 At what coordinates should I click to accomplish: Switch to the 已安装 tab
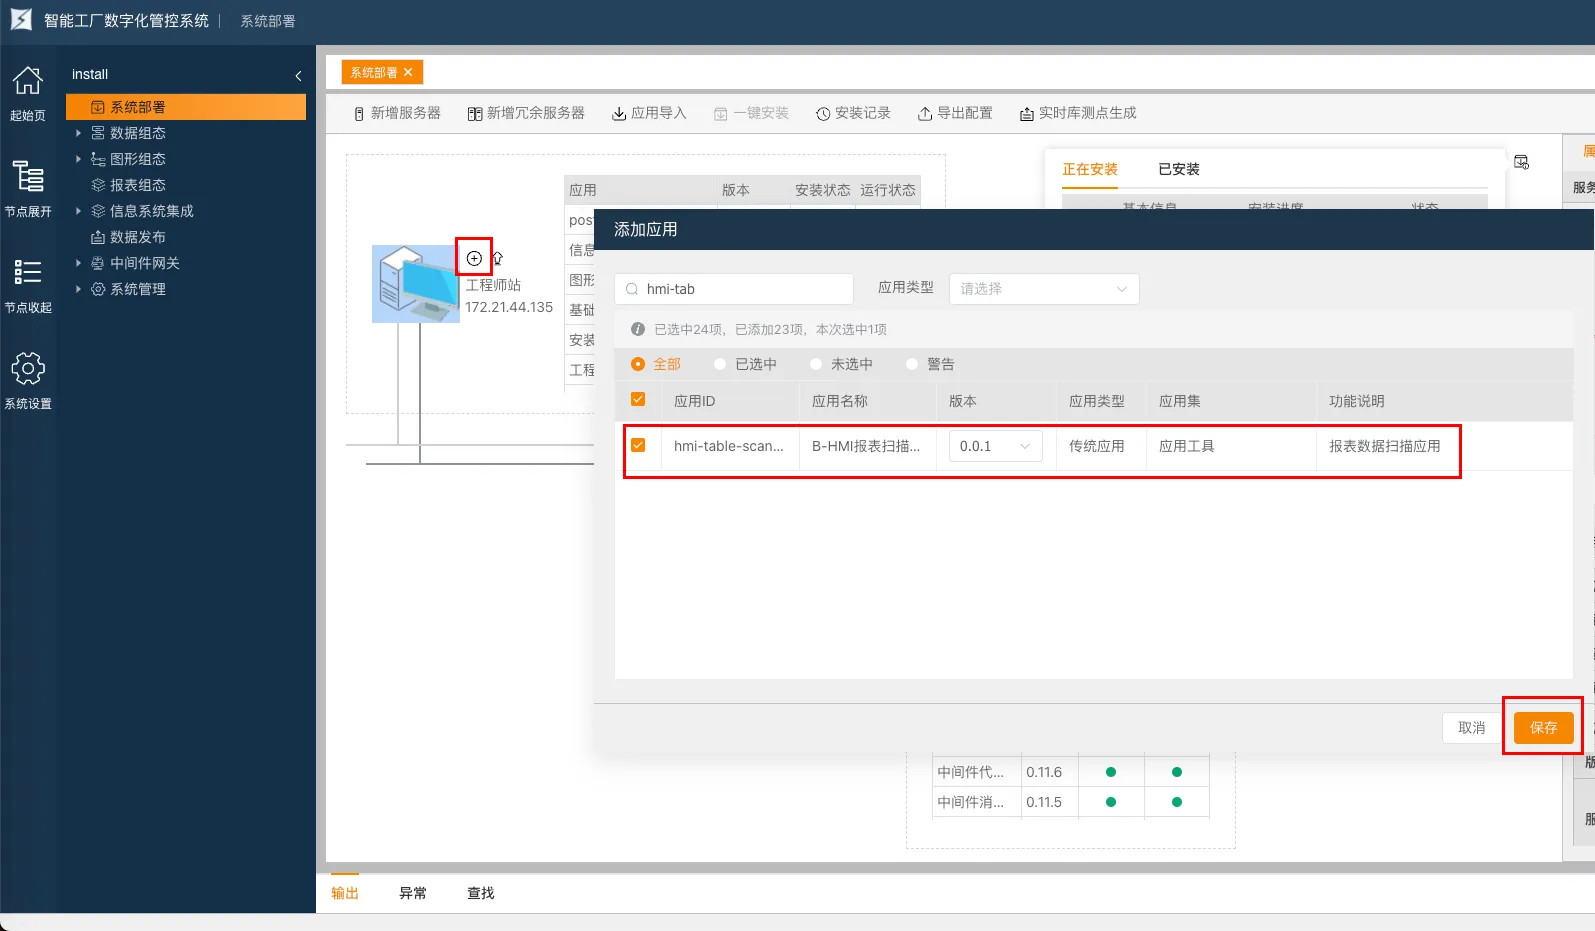pos(1178,170)
